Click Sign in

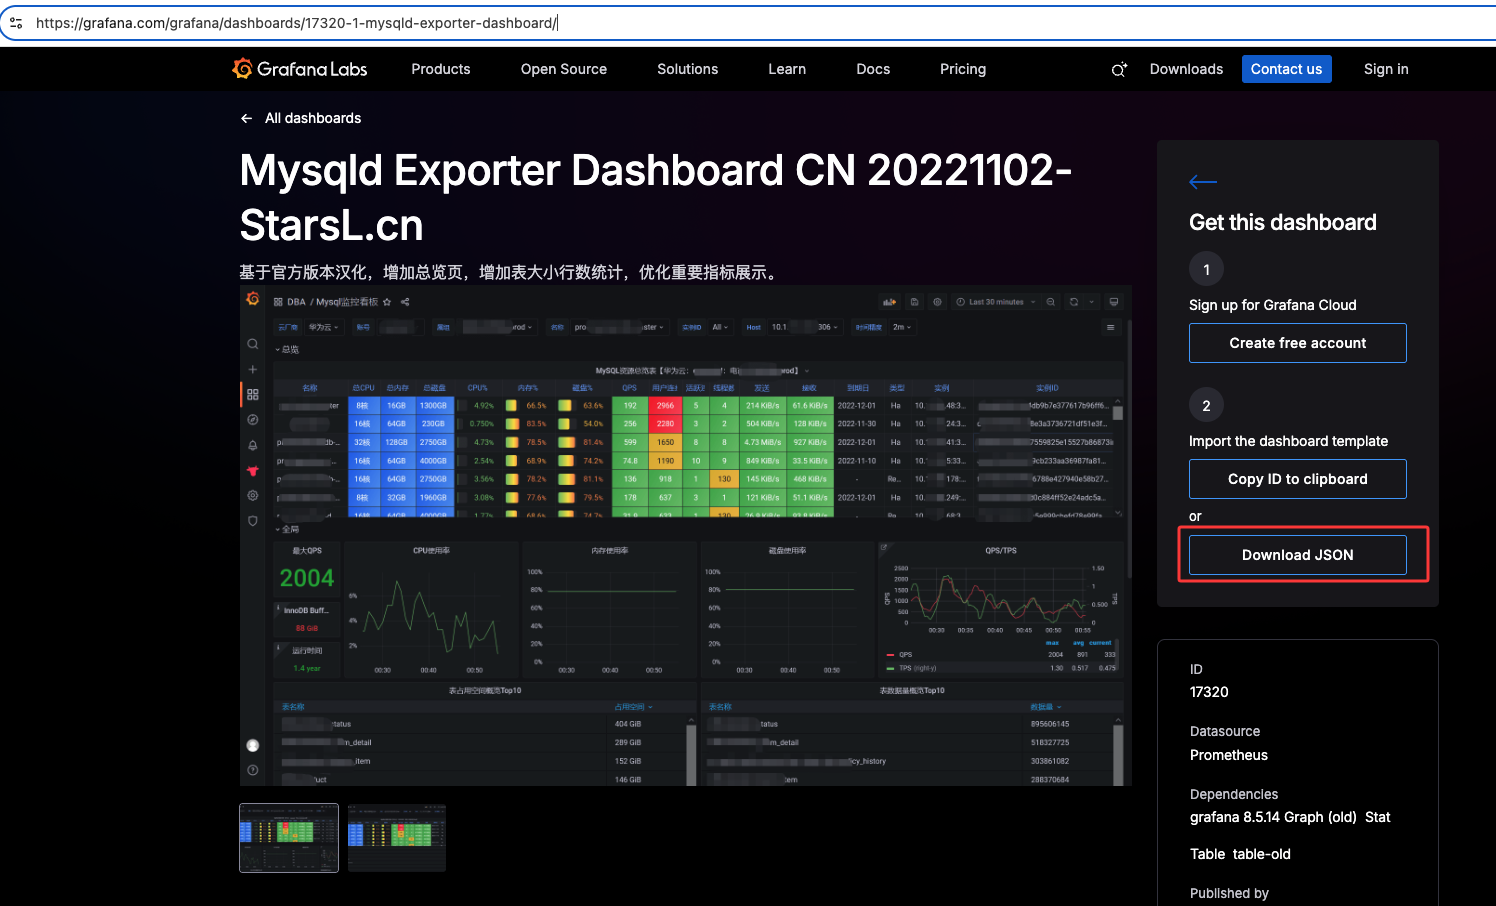click(1386, 69)
